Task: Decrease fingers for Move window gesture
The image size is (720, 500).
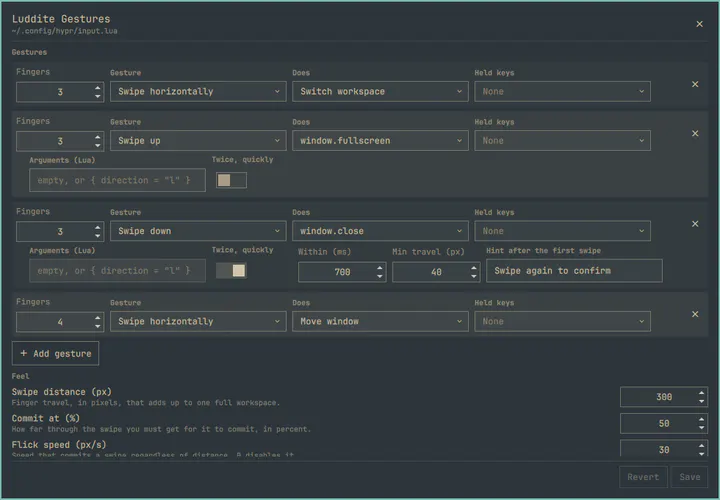Action: tap(97, 326)
